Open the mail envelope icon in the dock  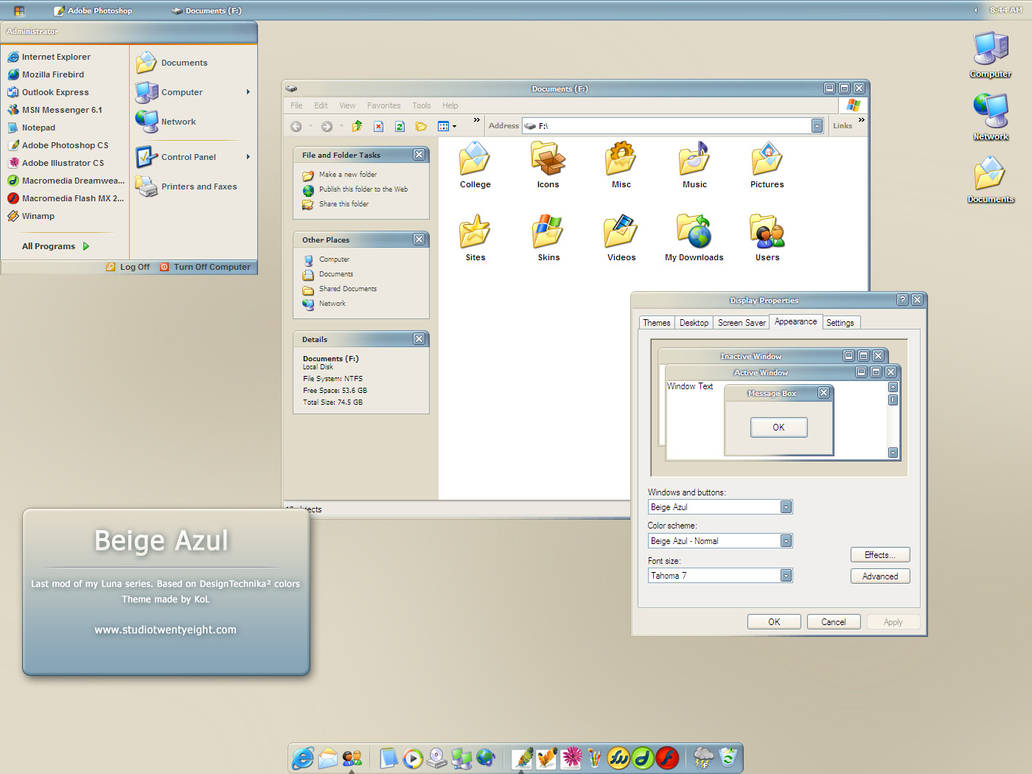click(x=328, y=759)
